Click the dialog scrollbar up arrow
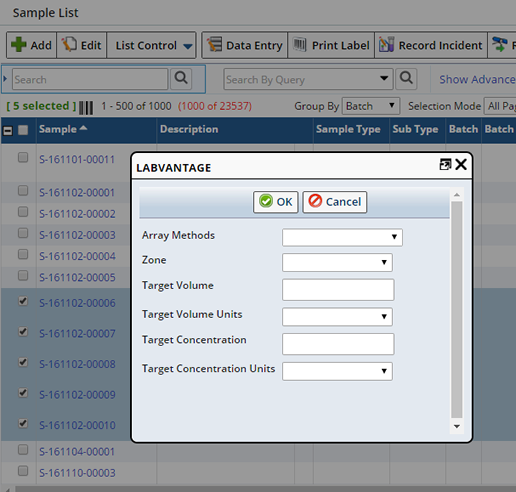This screenshot has height=492, width=516. [x=457, y=195]
